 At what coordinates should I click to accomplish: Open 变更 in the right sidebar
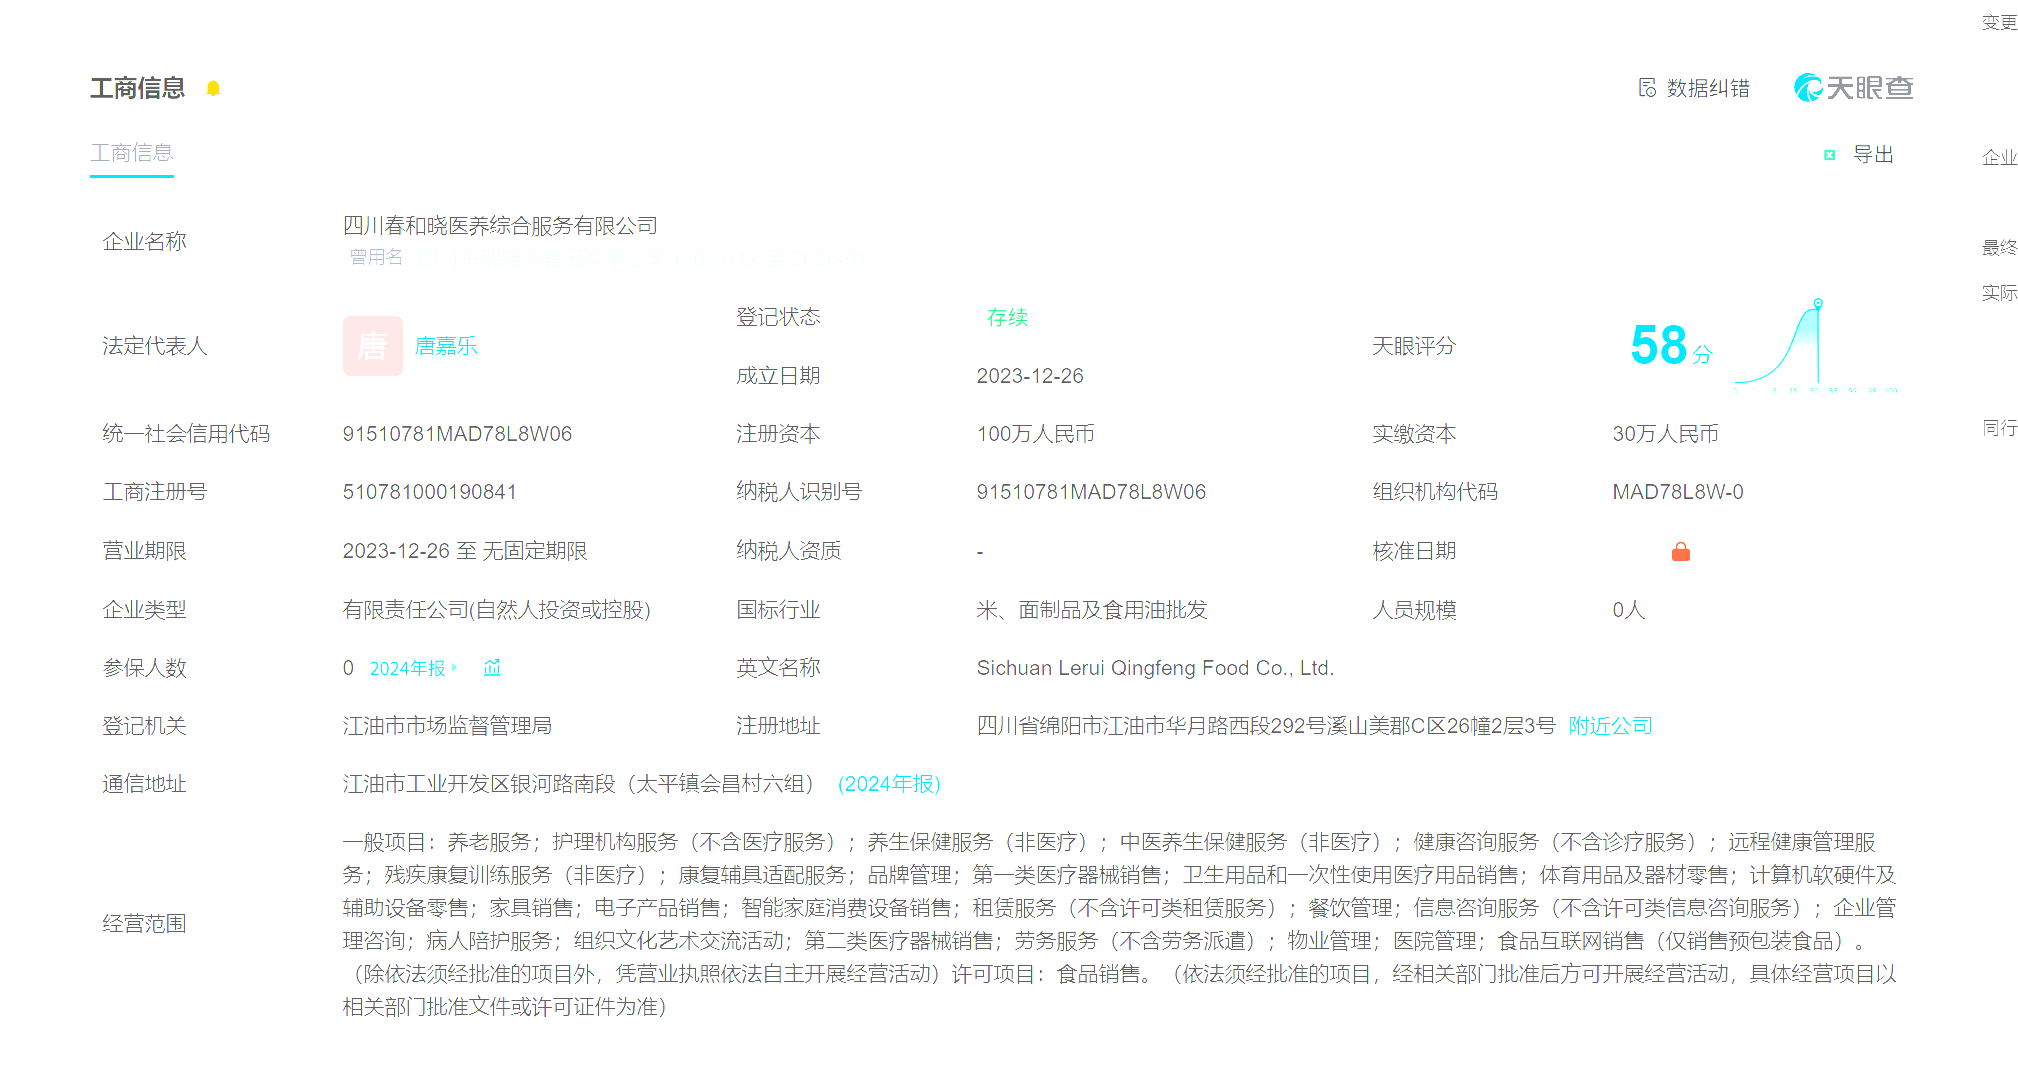click(1999, 23)
